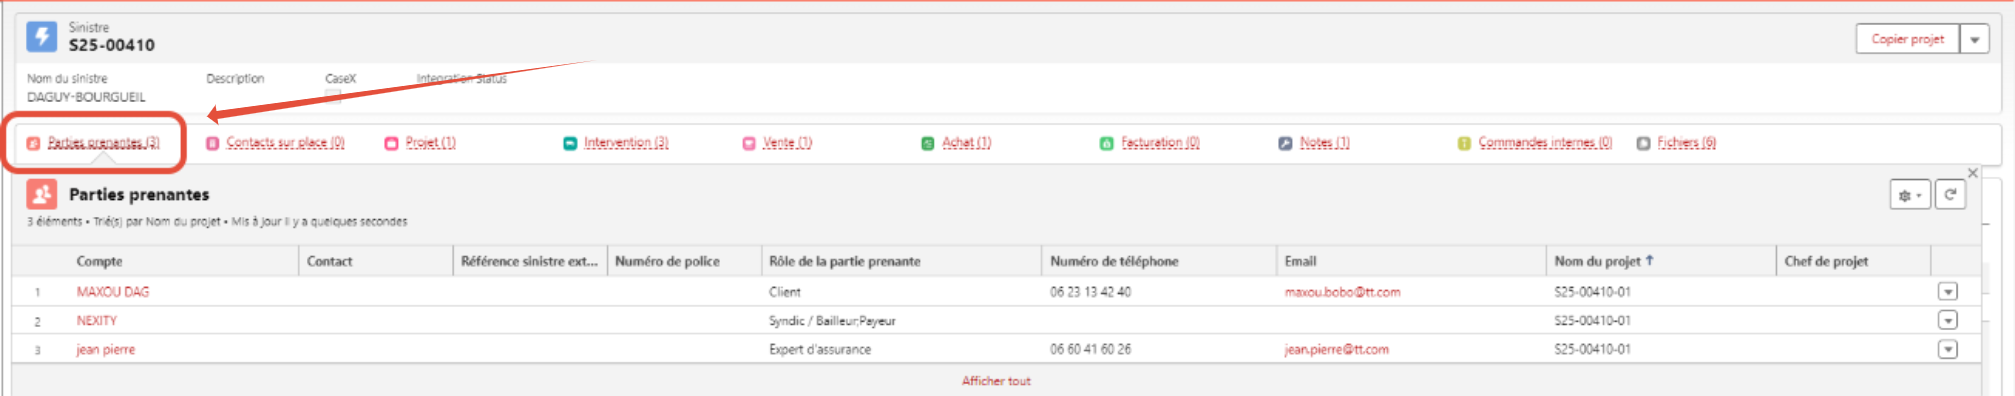Click the Intervention related list icon
Screen dimensions: 2015x396
tap(570, 143)
